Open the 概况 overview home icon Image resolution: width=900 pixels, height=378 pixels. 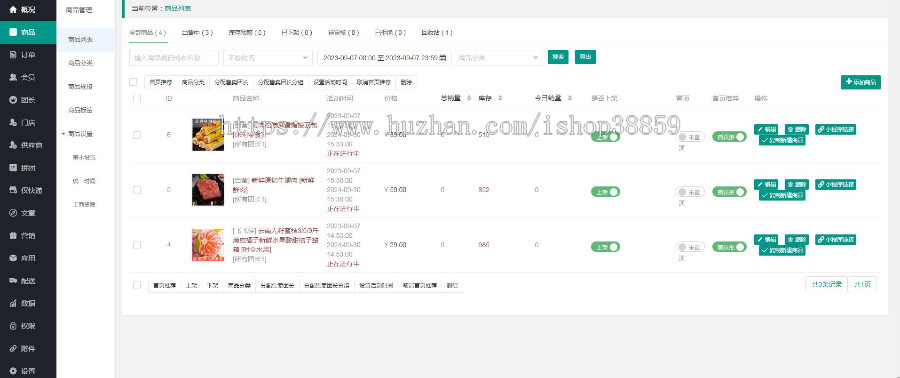point(13,10)
